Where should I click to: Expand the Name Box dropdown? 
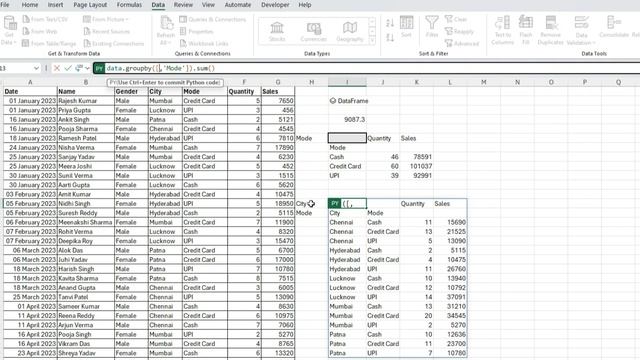36,68
